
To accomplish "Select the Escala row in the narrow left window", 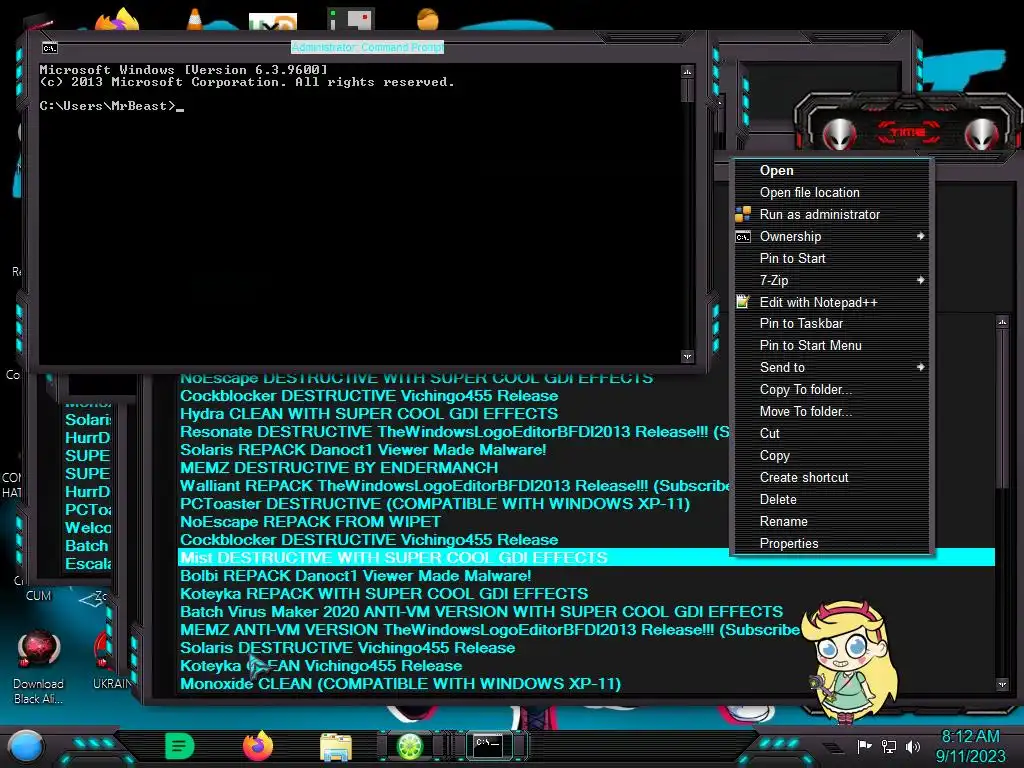I will (x=88, y=564).
